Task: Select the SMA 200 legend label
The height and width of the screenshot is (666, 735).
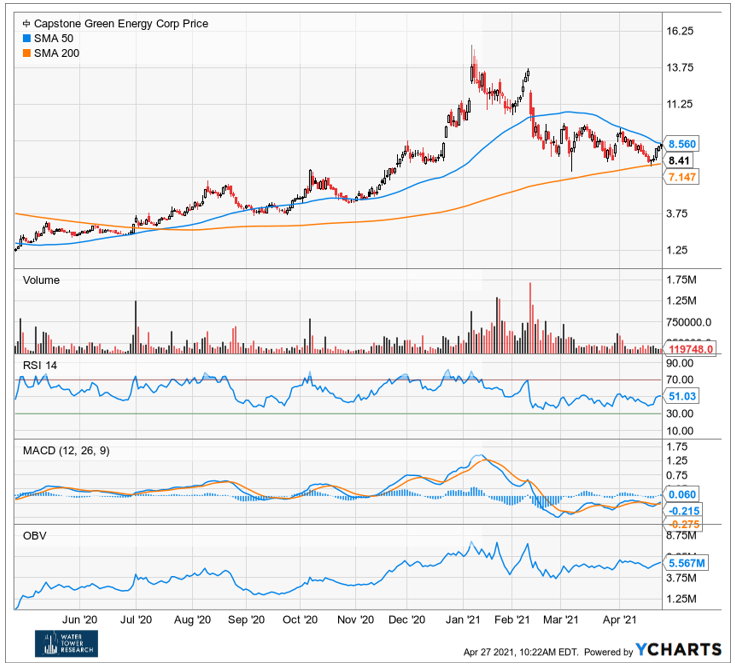Action: [56, 53]
